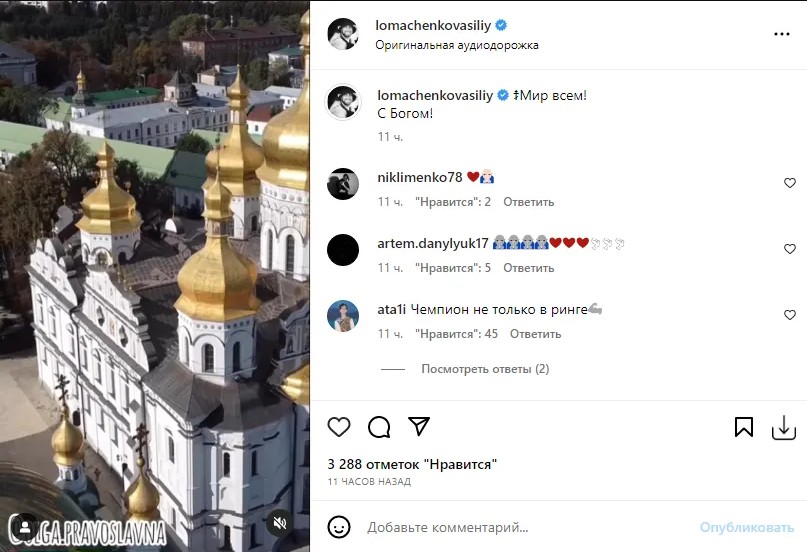Open "Оригинальная аудиодорожка" audio link
Screen dimensions: 807x552
click(x=457, y=45)
